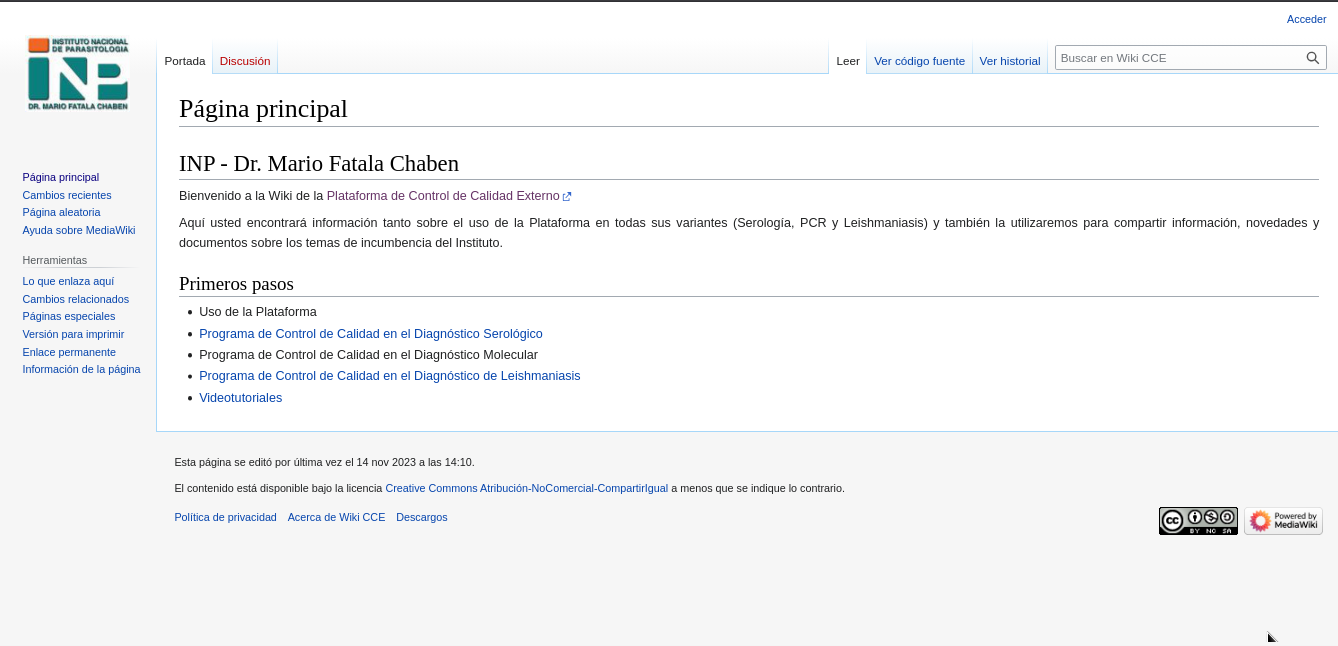Open the Diagnóstico de Leishmaniasis program link
This screenshot has width=1338, height=646.
[x=389, y=376]
